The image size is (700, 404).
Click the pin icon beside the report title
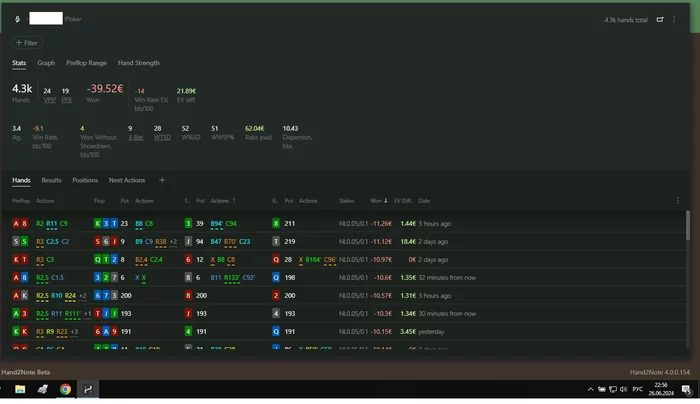point(17,19)
